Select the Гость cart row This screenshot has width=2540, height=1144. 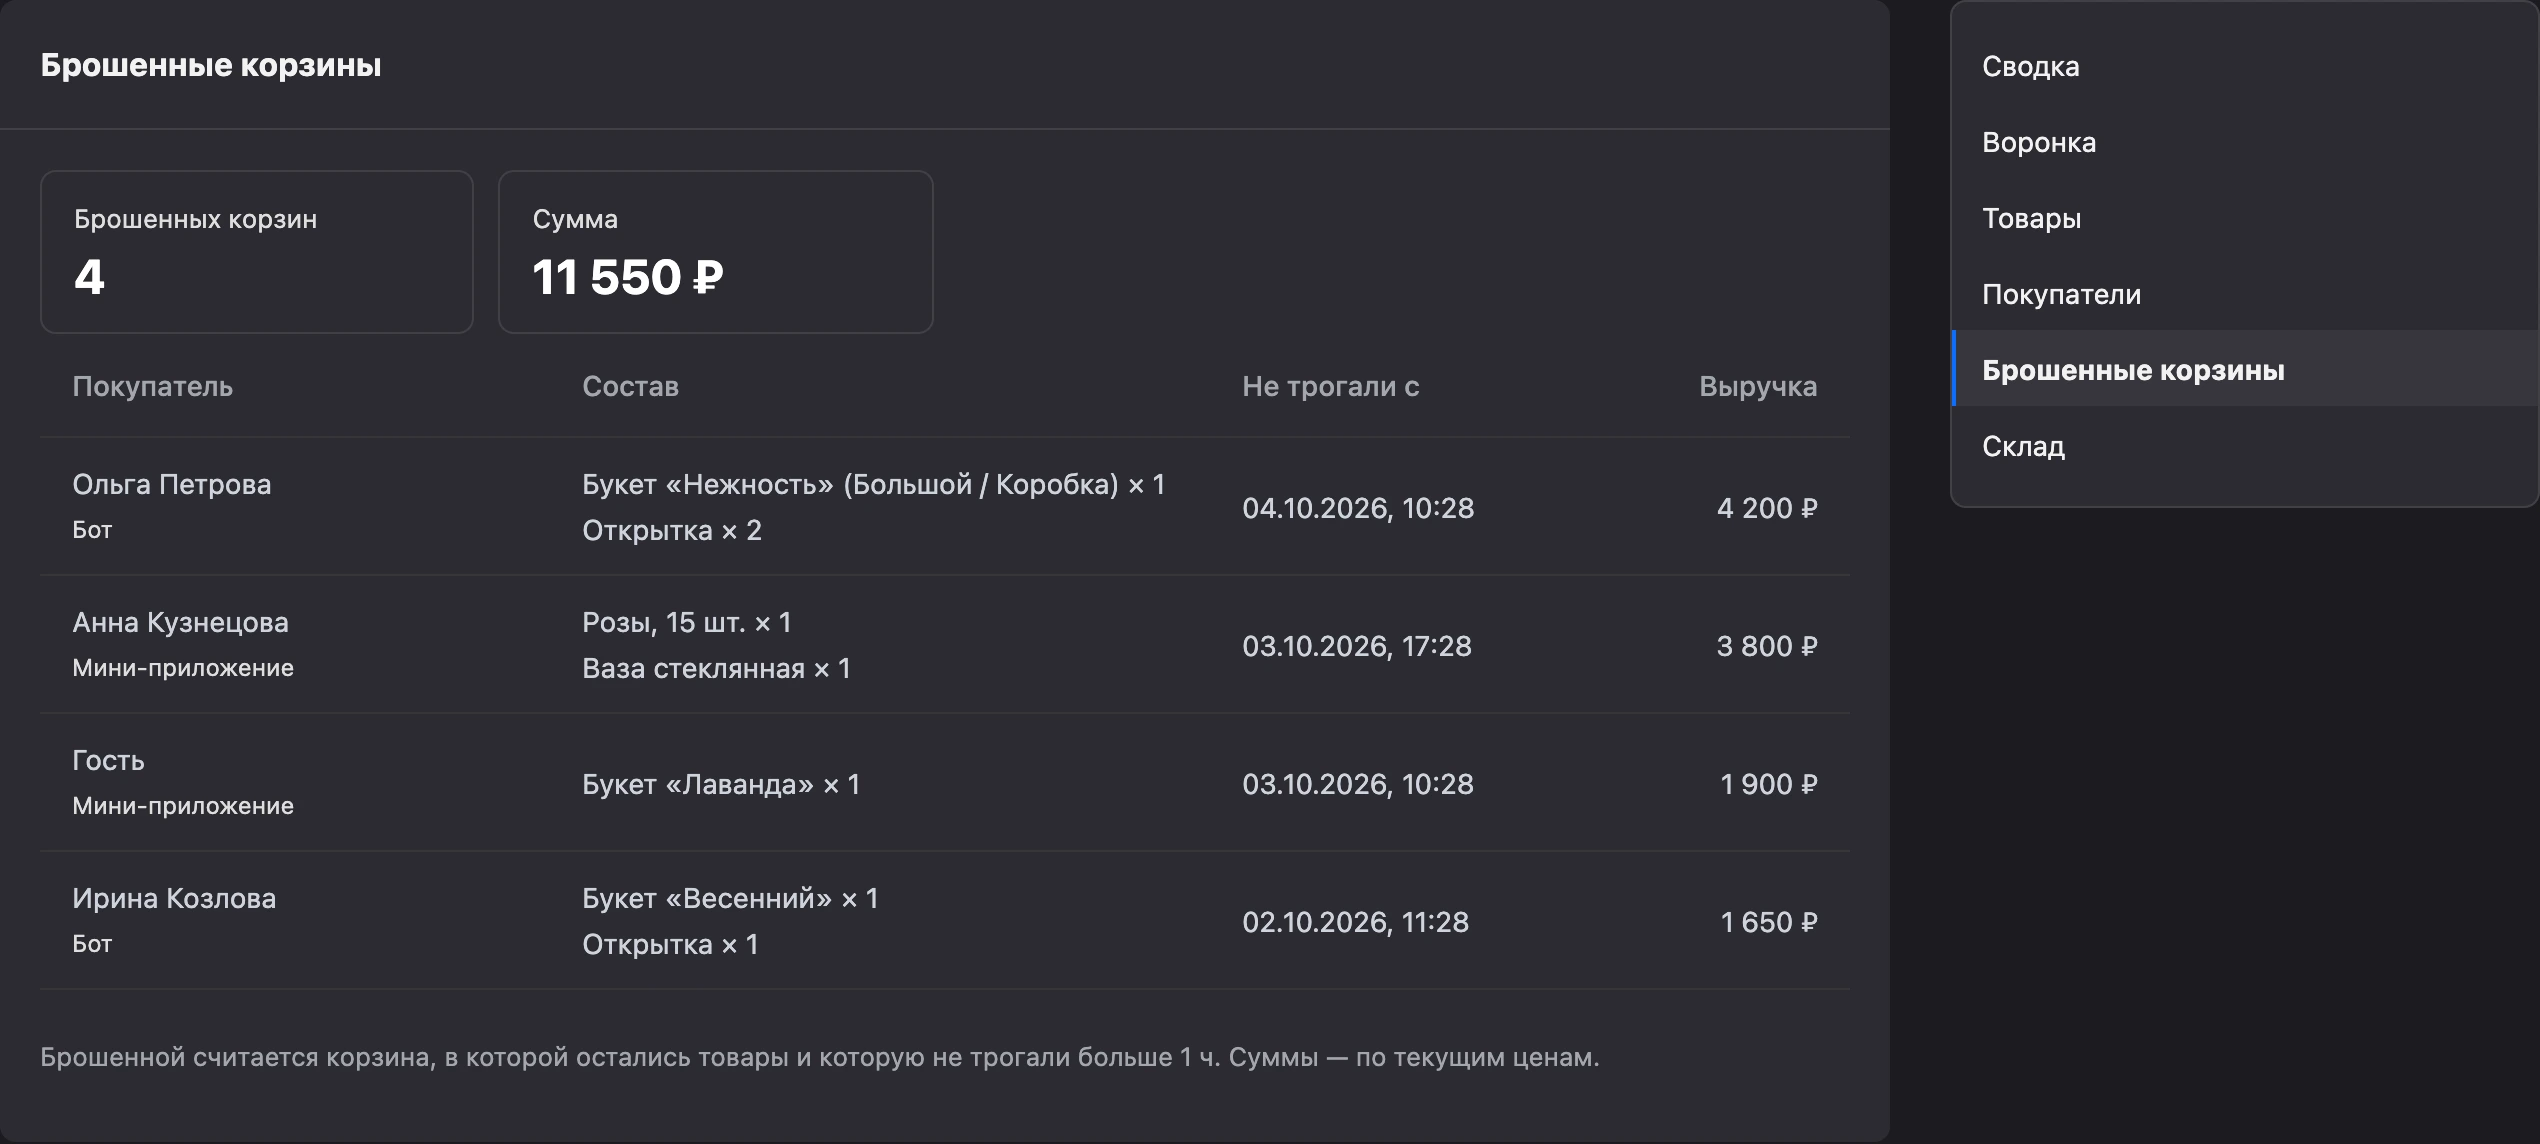tap(945, 783)
